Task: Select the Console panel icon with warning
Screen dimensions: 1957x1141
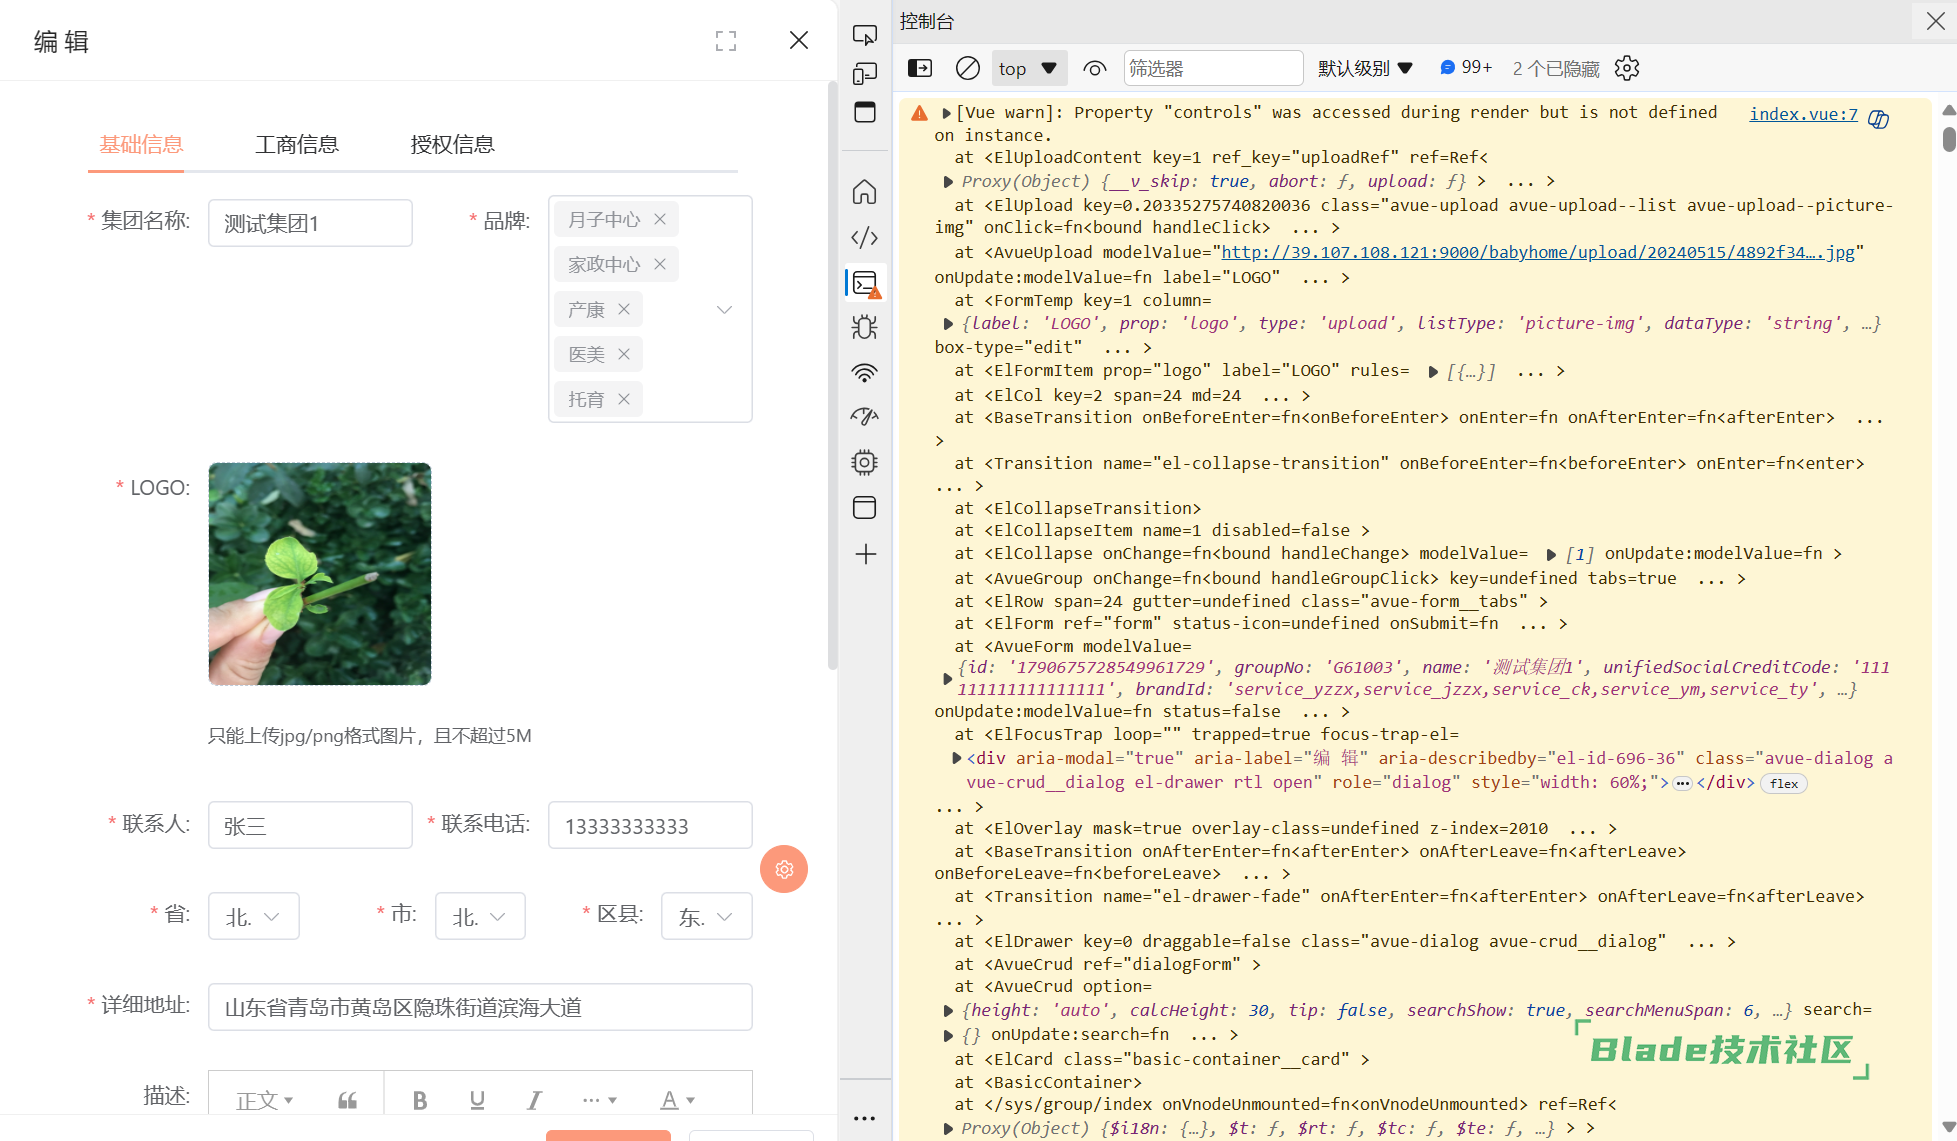Action: pyautogui.click(x=865, y=283)
